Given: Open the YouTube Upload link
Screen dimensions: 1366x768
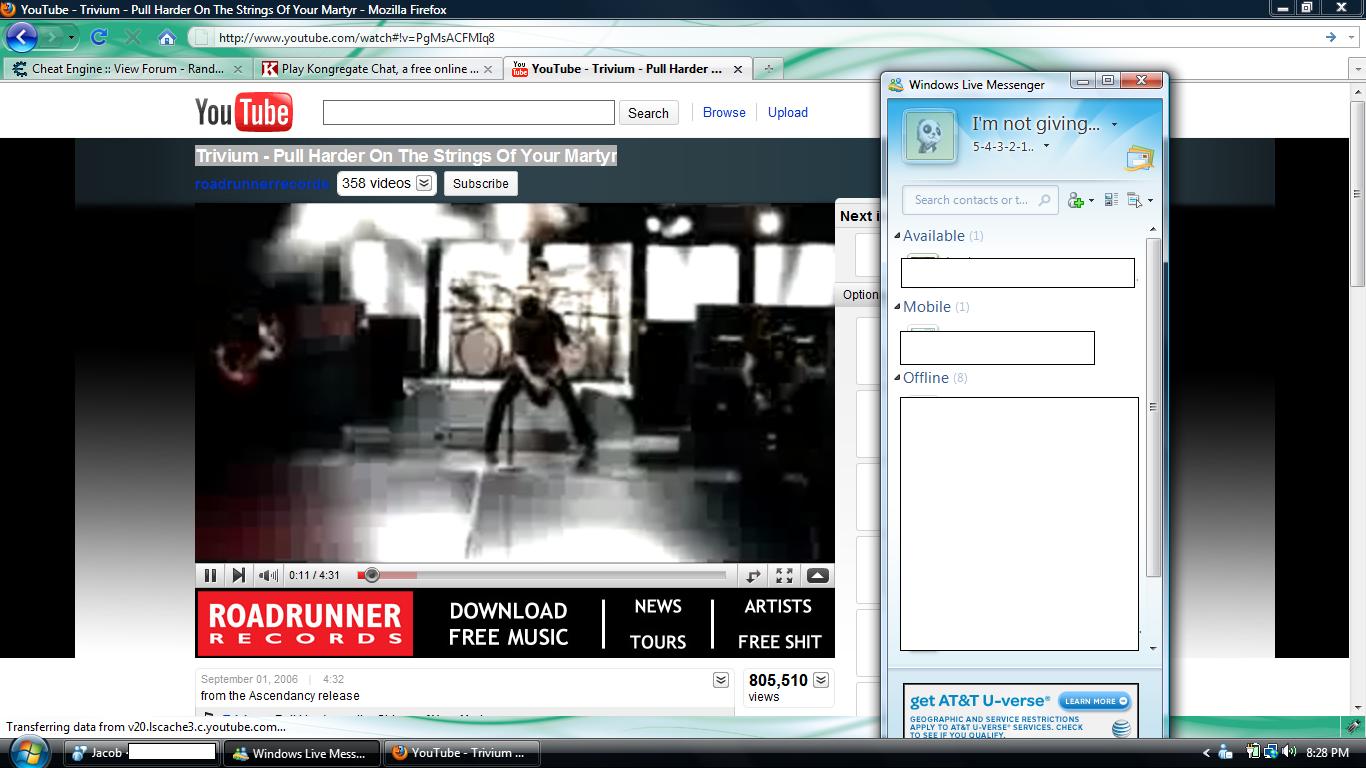Looking at the screenshot, I should [788, 112].
